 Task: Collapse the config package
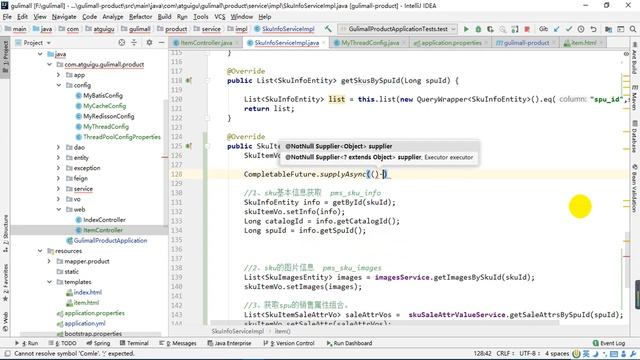[x=58, y=85]
